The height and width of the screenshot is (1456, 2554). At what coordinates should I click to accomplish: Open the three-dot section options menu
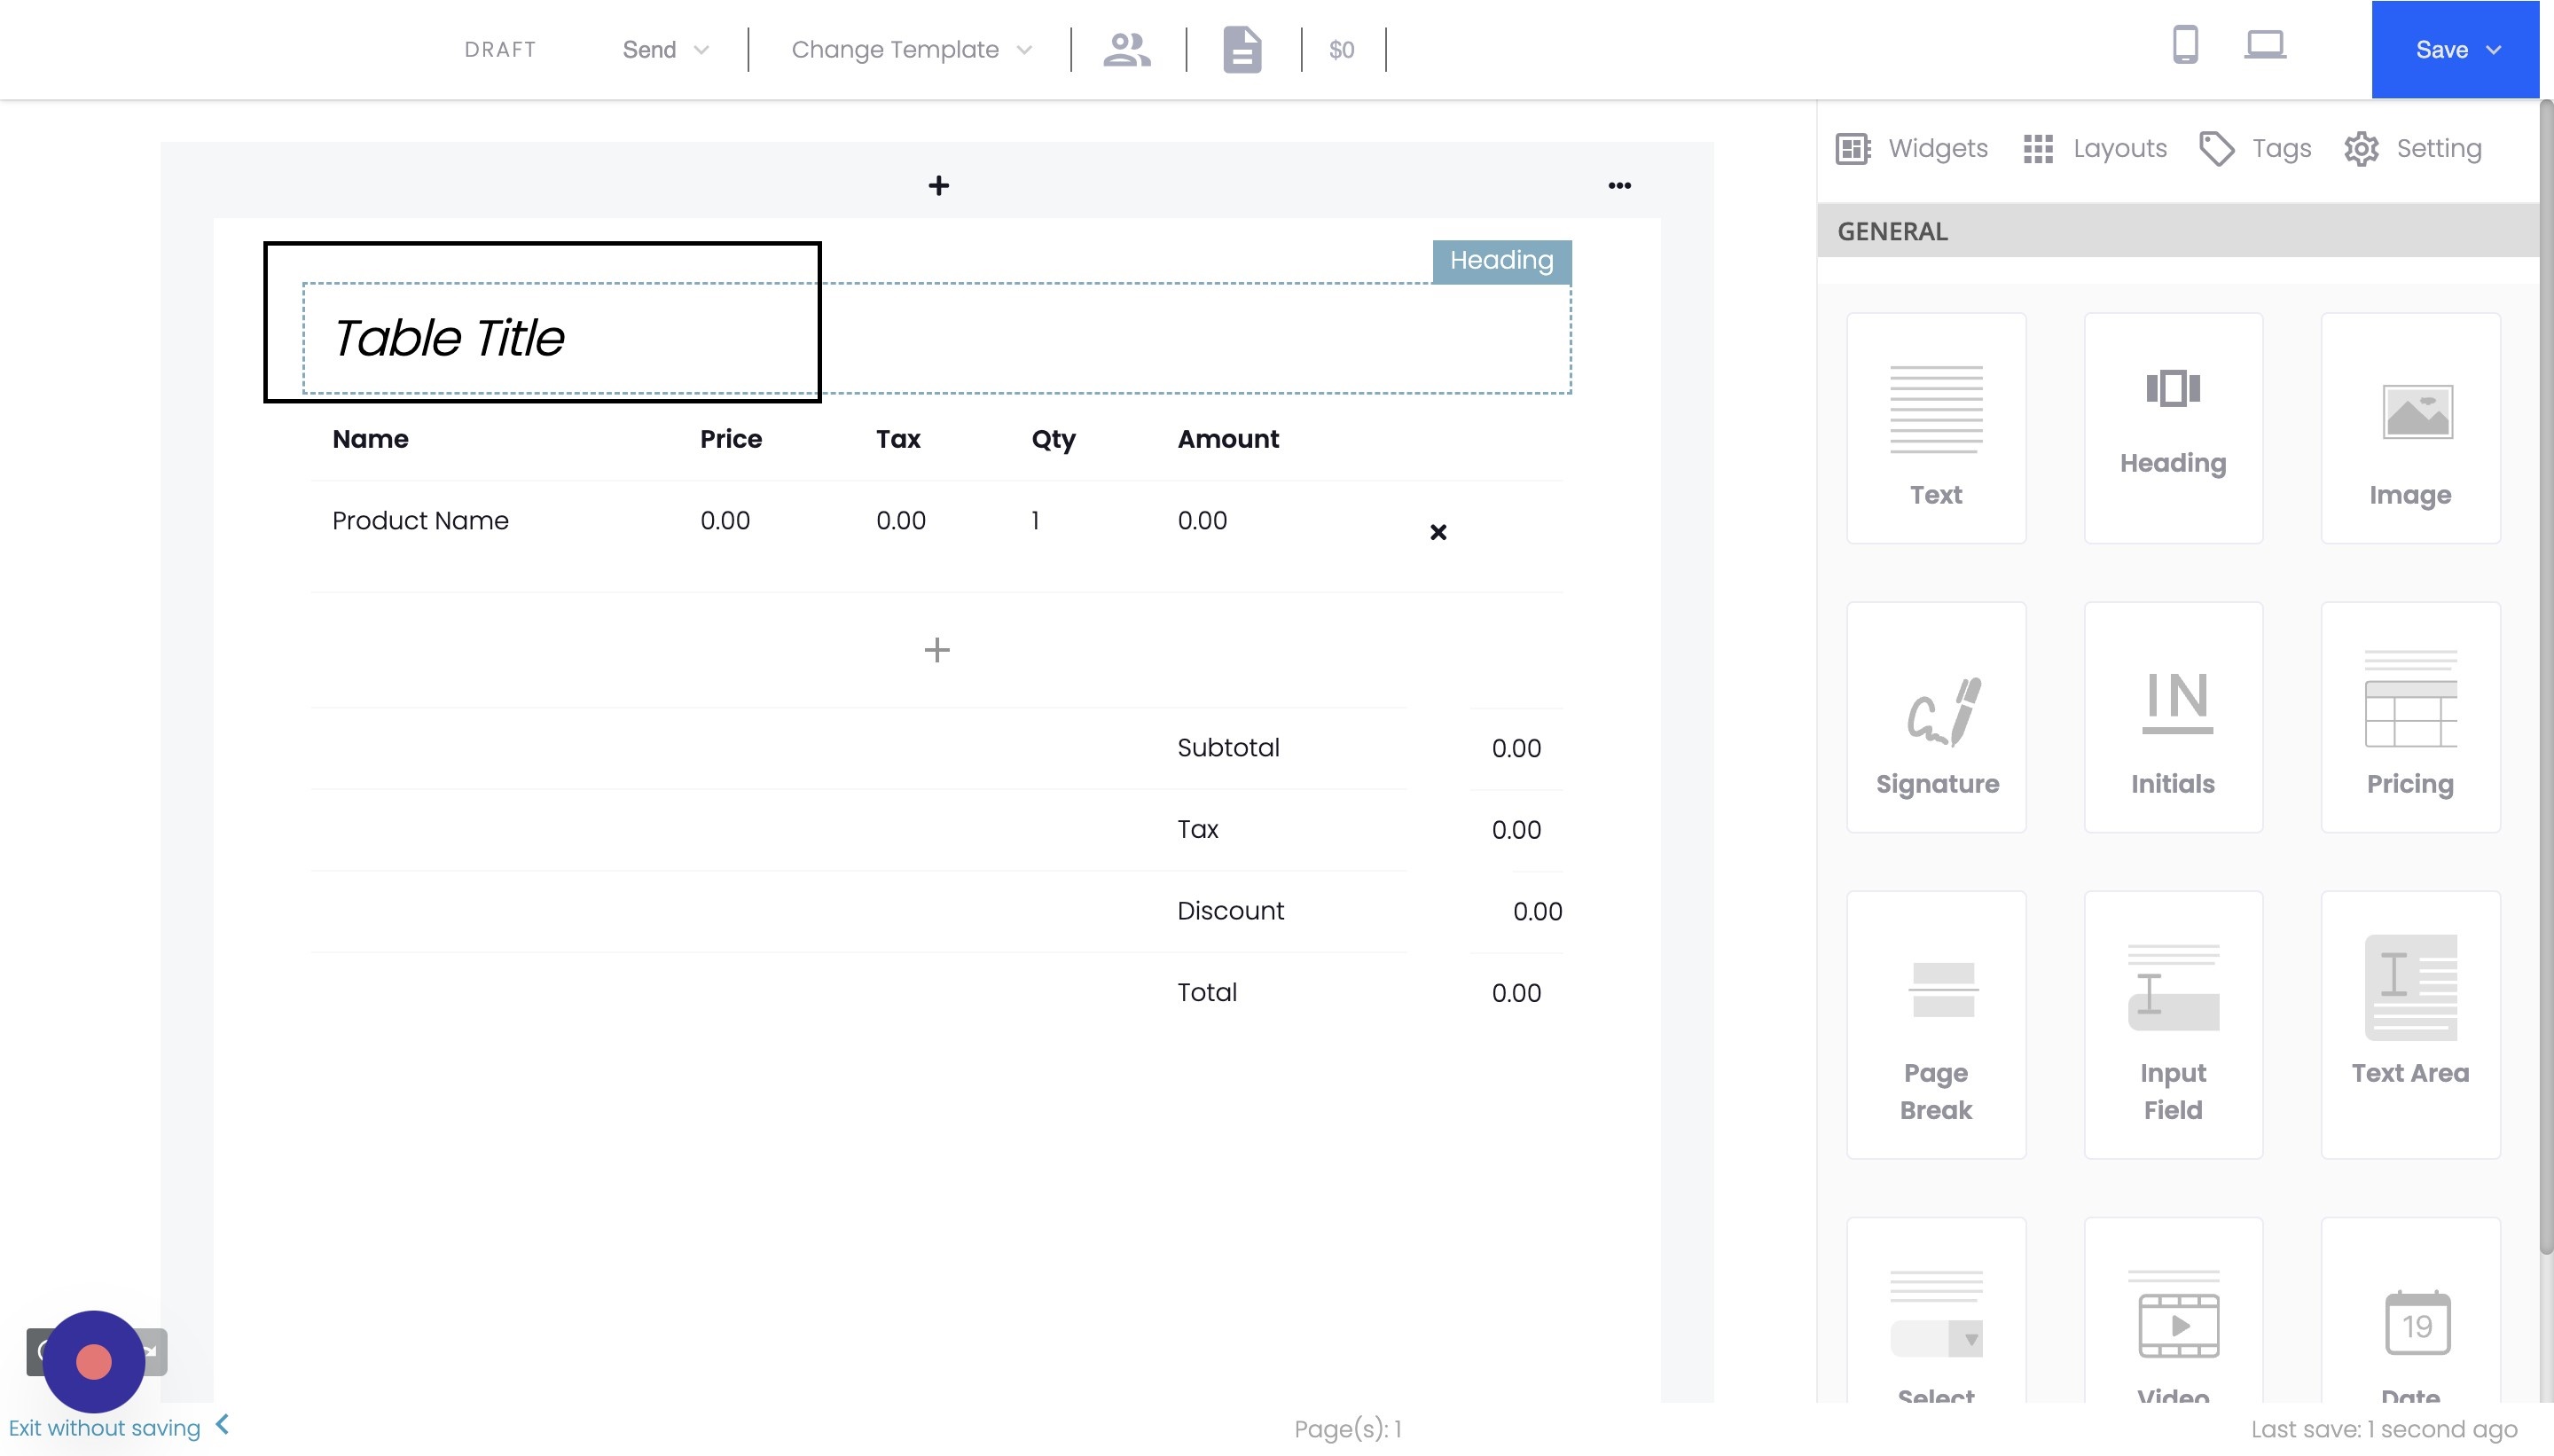(x=1619, y=186)
